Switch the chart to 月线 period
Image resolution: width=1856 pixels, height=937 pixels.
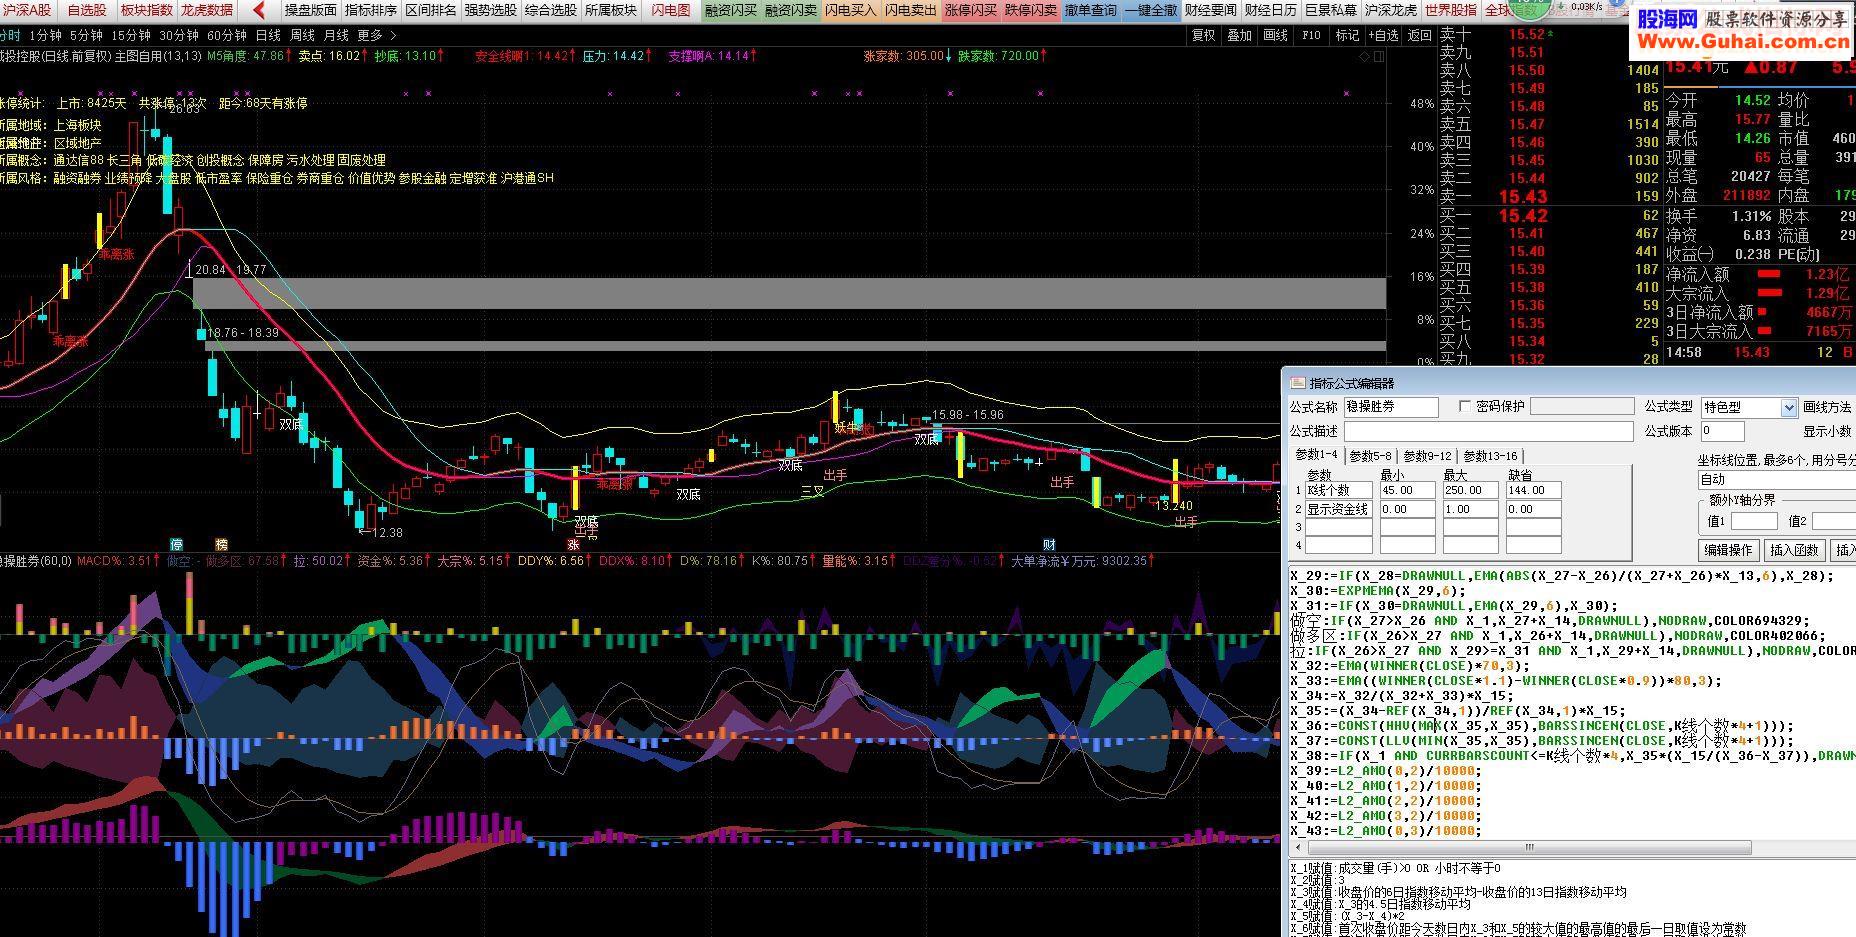[336, 35]
